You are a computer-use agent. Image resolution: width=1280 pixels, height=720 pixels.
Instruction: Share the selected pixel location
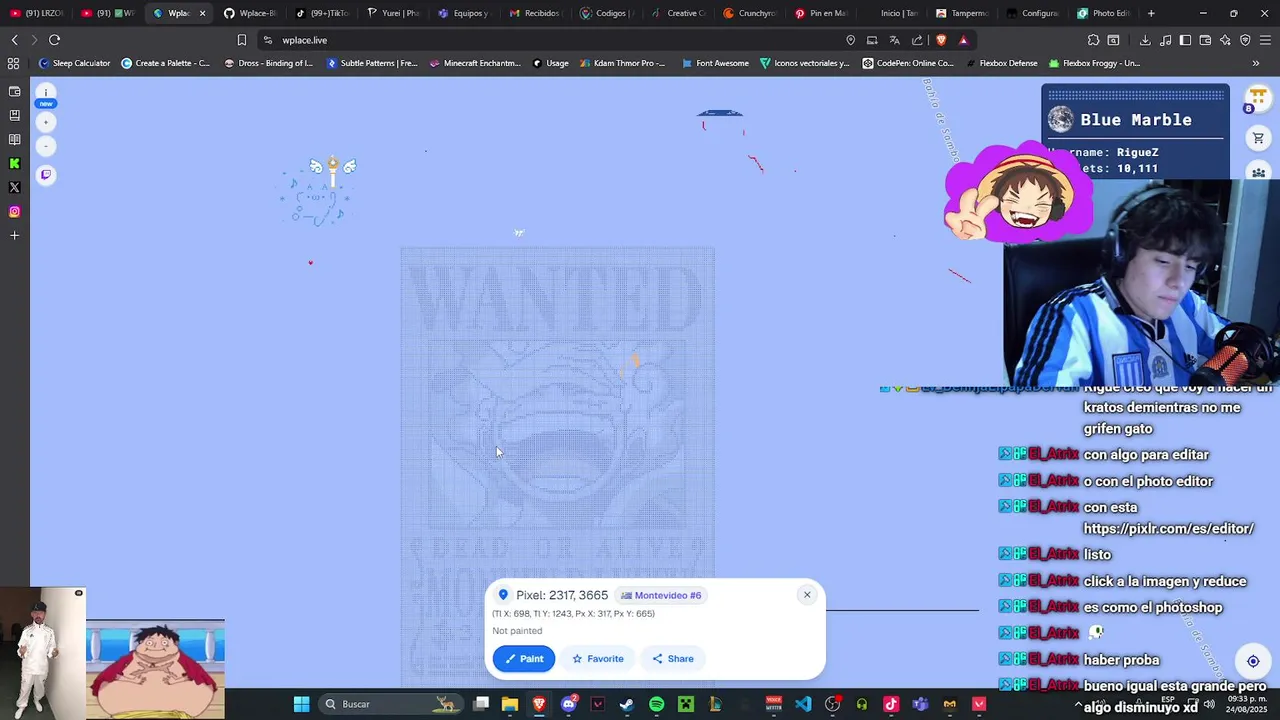(673, 659)
